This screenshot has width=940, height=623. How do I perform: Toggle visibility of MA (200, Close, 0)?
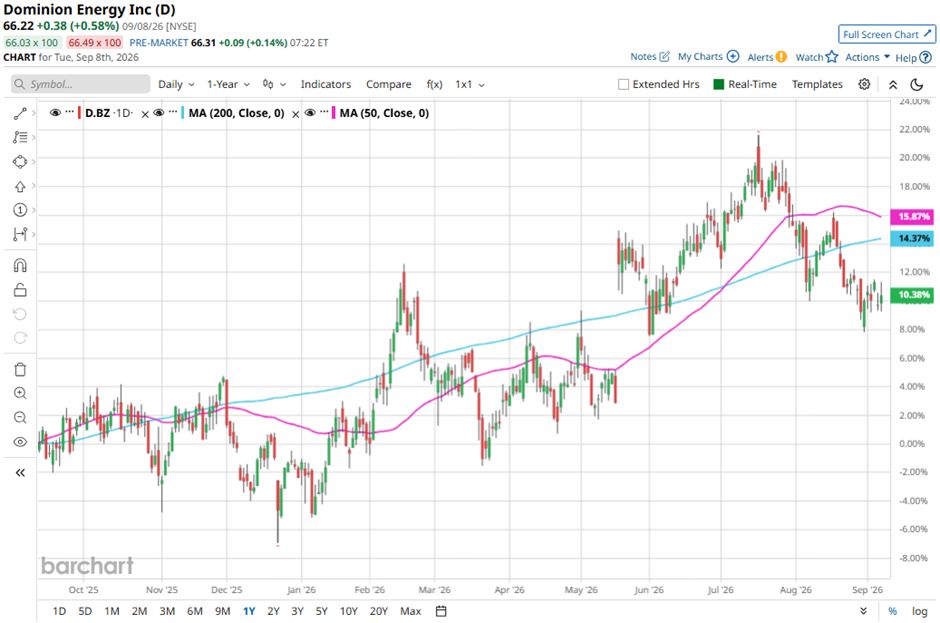click(159, 113)
